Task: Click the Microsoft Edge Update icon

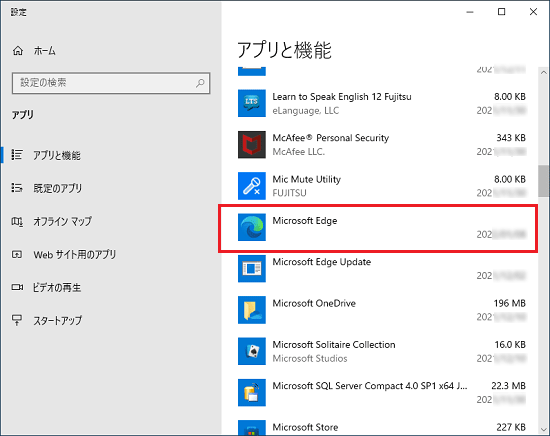Action: tap(251, 269)
